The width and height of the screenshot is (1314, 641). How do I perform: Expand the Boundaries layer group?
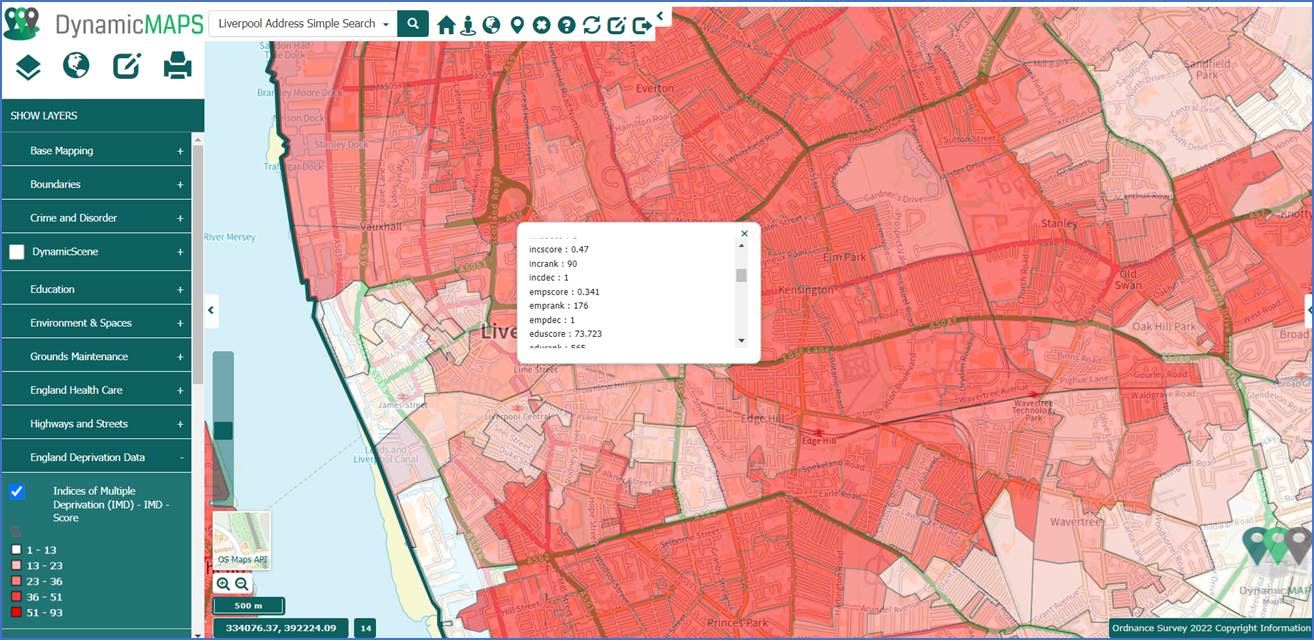[x=180, y=185]
